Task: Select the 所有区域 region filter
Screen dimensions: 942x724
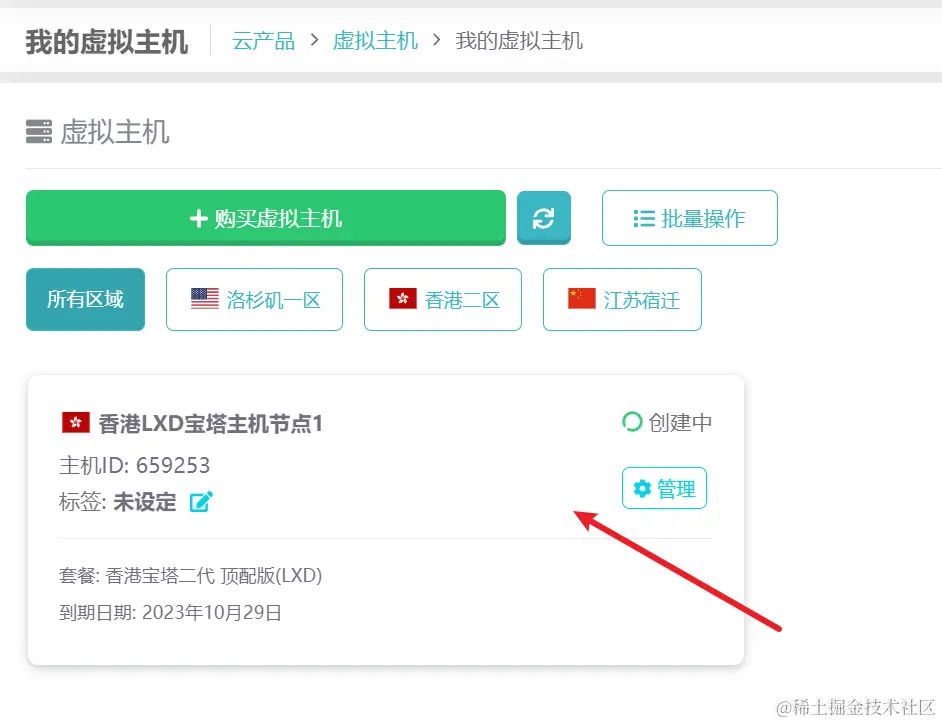Action: point(85,299)
